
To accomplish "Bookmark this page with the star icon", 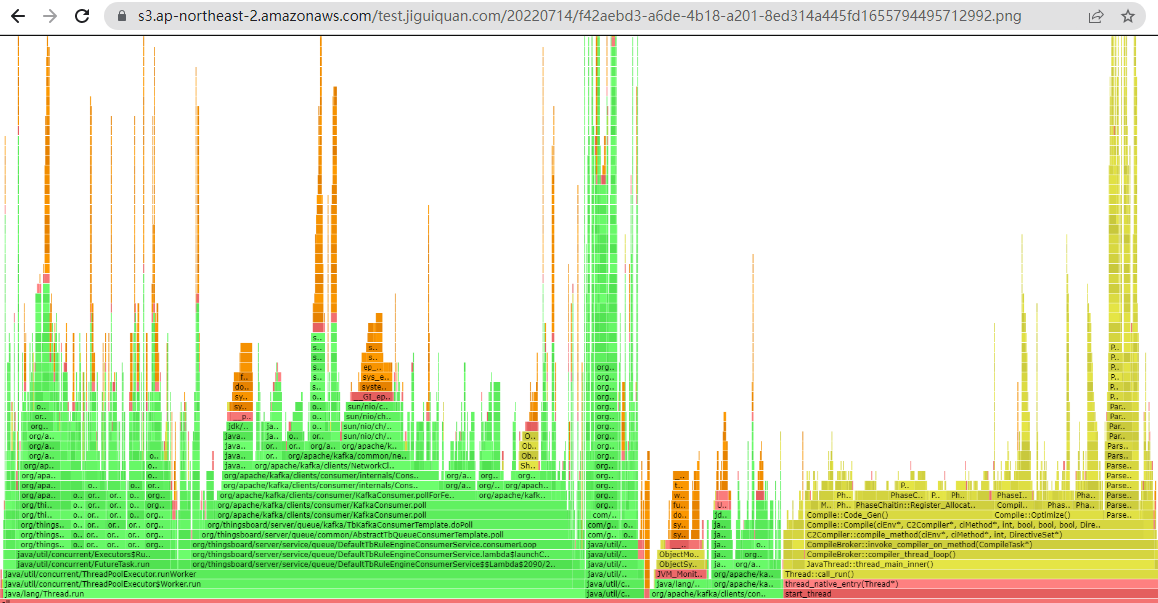I will point(1128,16).
